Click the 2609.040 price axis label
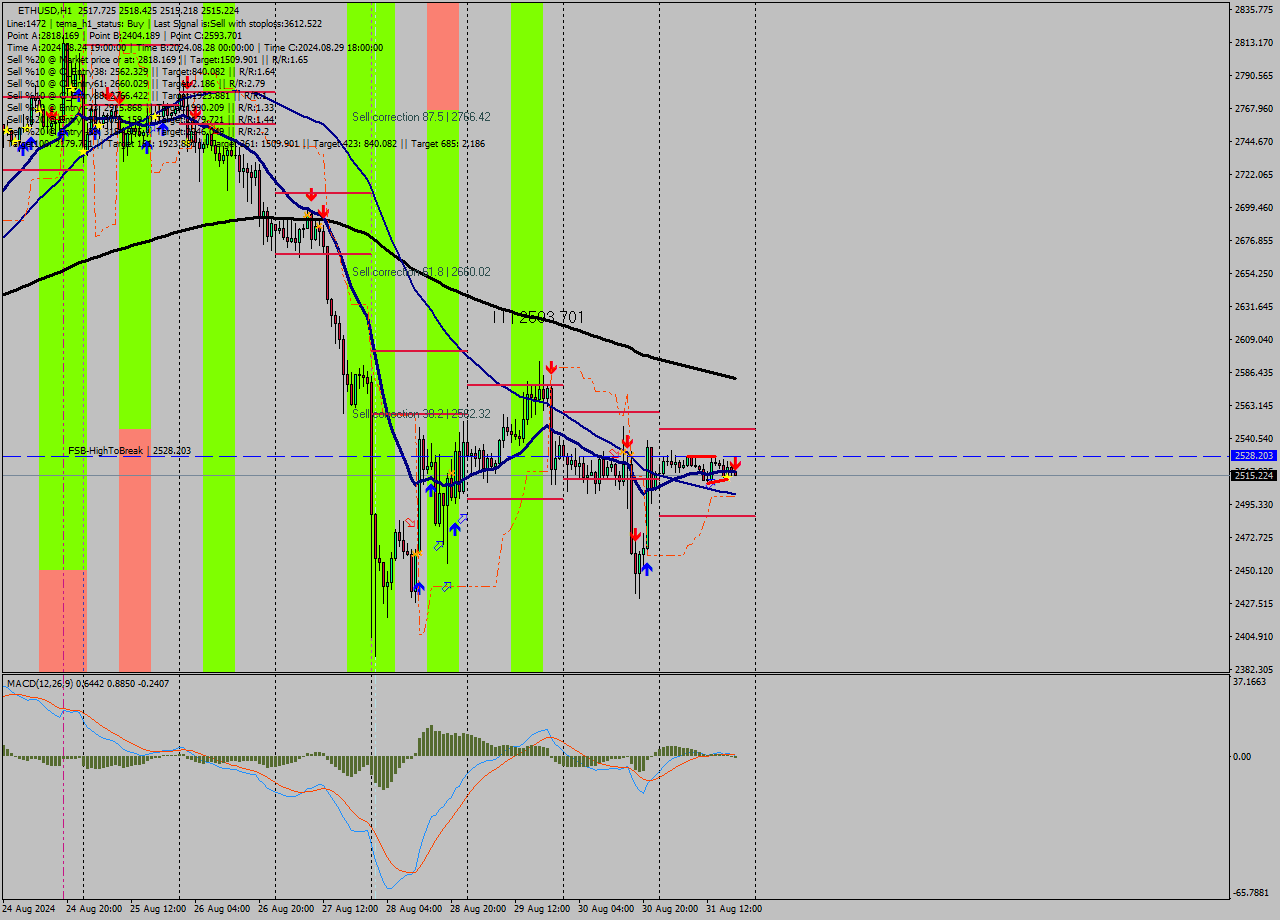The image size is (1280, 920). coord(1253,340)
